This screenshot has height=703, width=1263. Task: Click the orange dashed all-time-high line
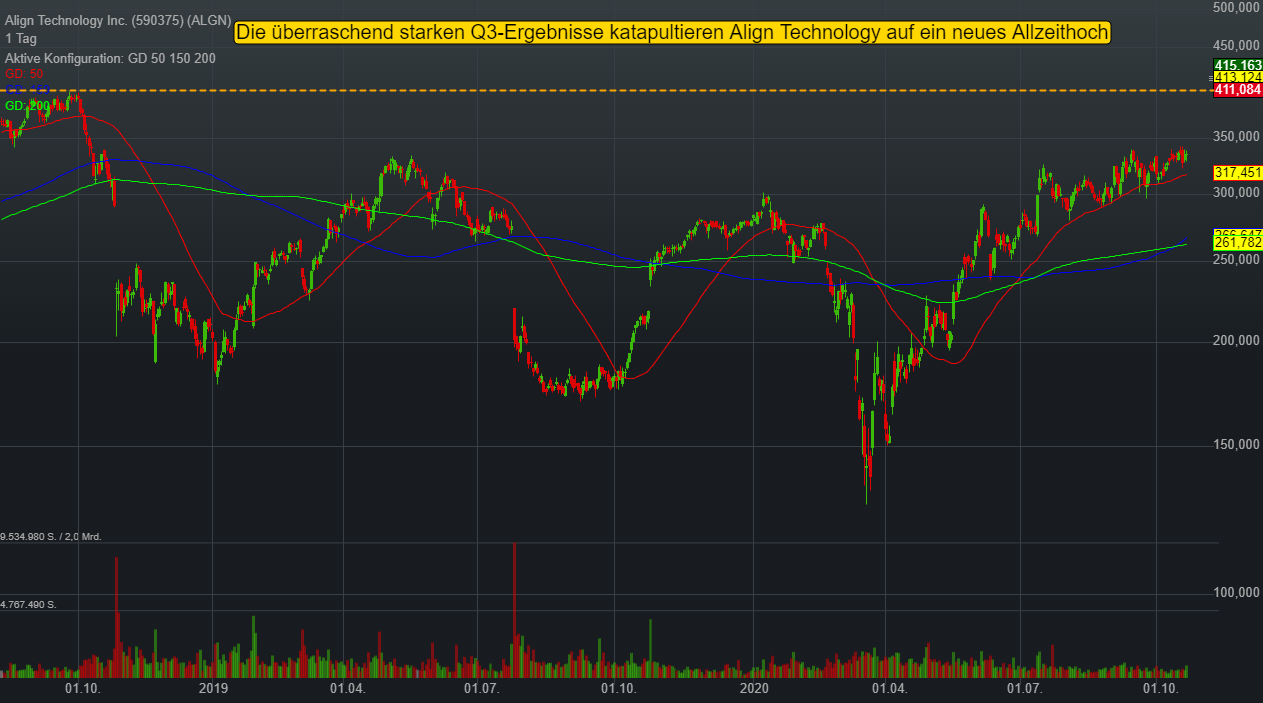pyautogui.click(x=605, y=91)
